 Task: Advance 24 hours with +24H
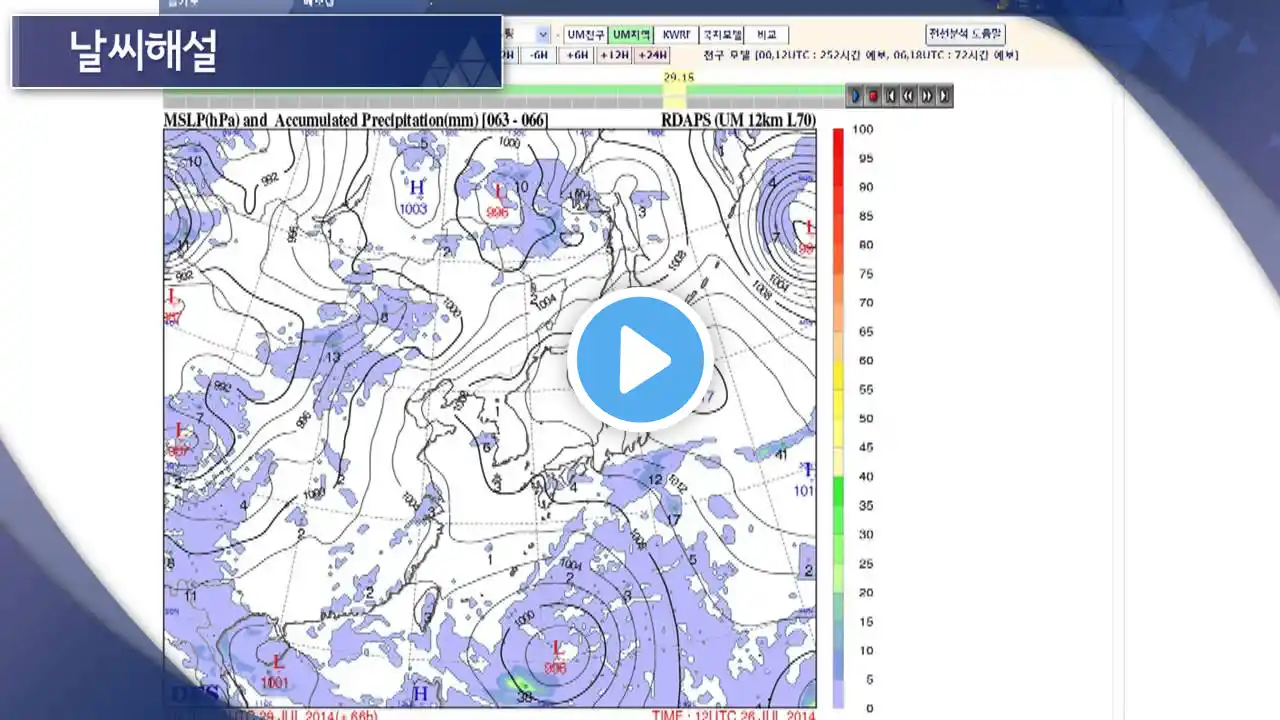click(x=652, y=56)
